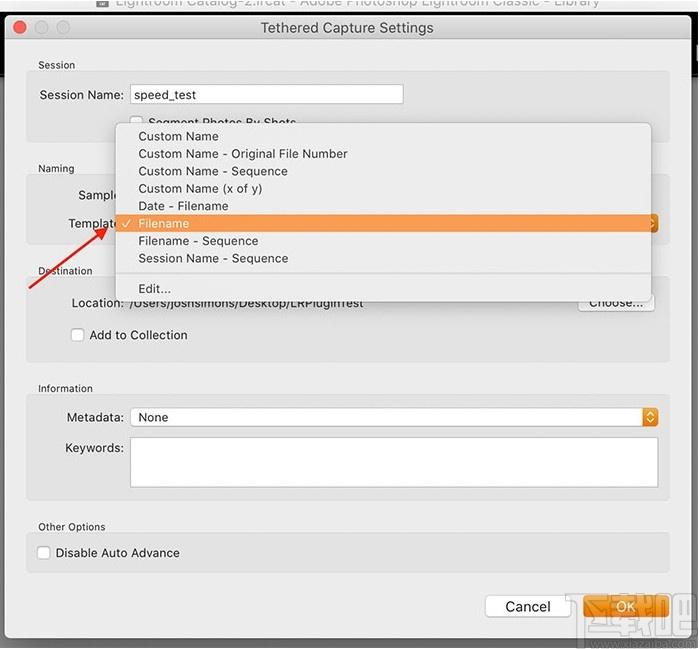The height and width of the screenshot is (649, 700).
Task: Pick 'Filename - Sequence' from list
Action: pyautogui.click(x=383, y=241)
